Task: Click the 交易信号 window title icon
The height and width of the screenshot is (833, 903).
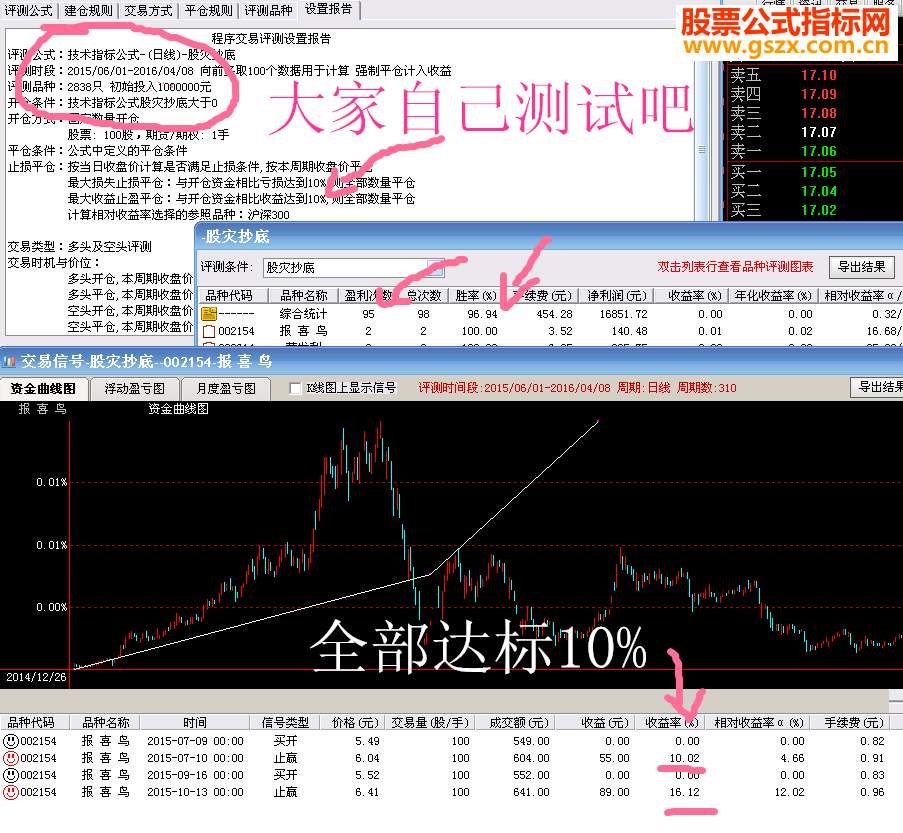Action: [9, 362]
